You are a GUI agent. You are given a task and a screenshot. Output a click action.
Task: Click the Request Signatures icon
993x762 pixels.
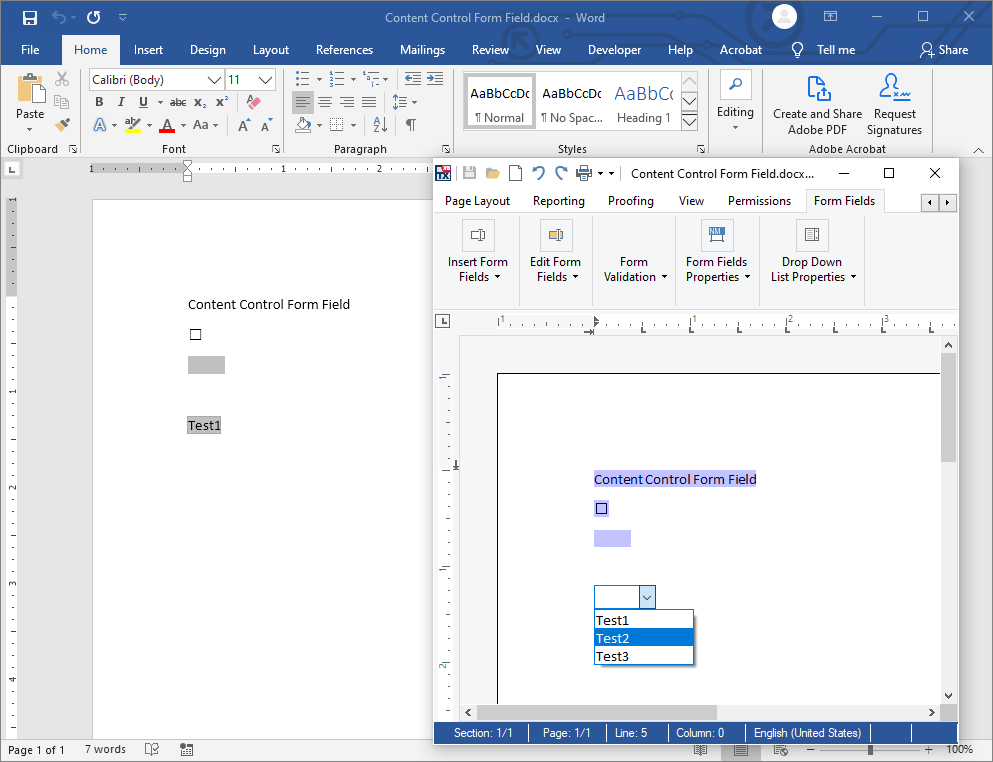tap(893, 100)
